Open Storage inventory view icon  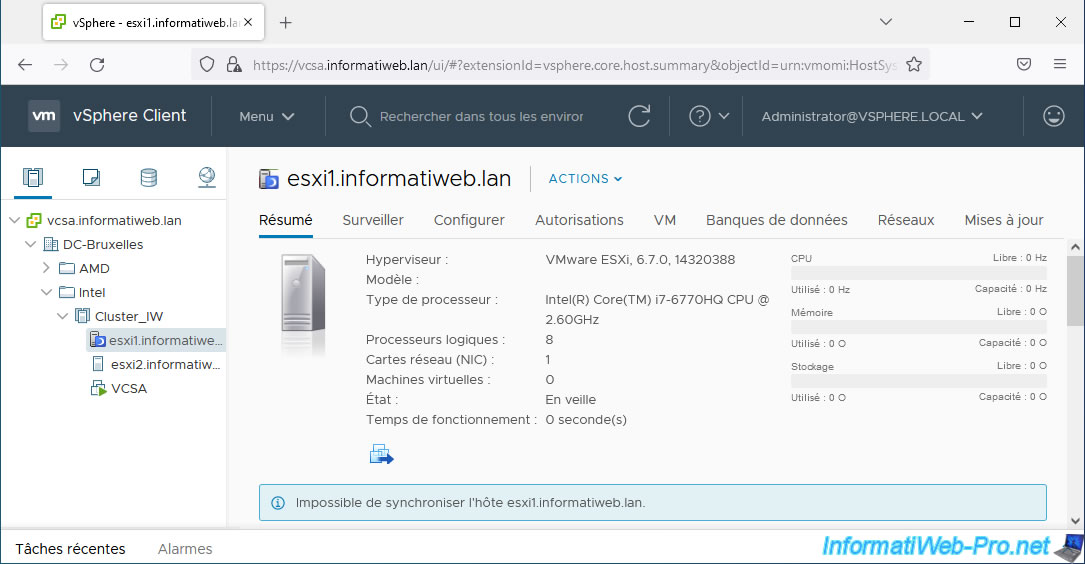coord(149,178)
